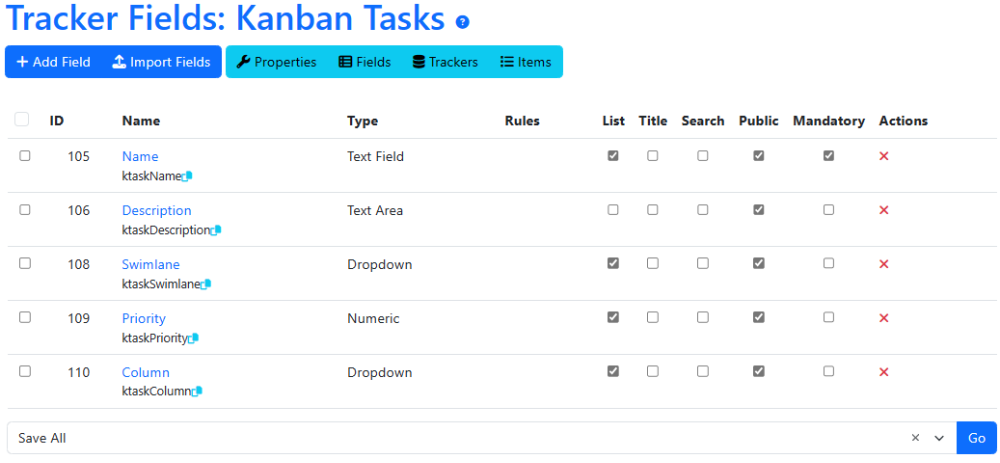Check the select-all checkbox in table header
The width and height of the screenshot is (1000, 463).
[x=22, y=119]
